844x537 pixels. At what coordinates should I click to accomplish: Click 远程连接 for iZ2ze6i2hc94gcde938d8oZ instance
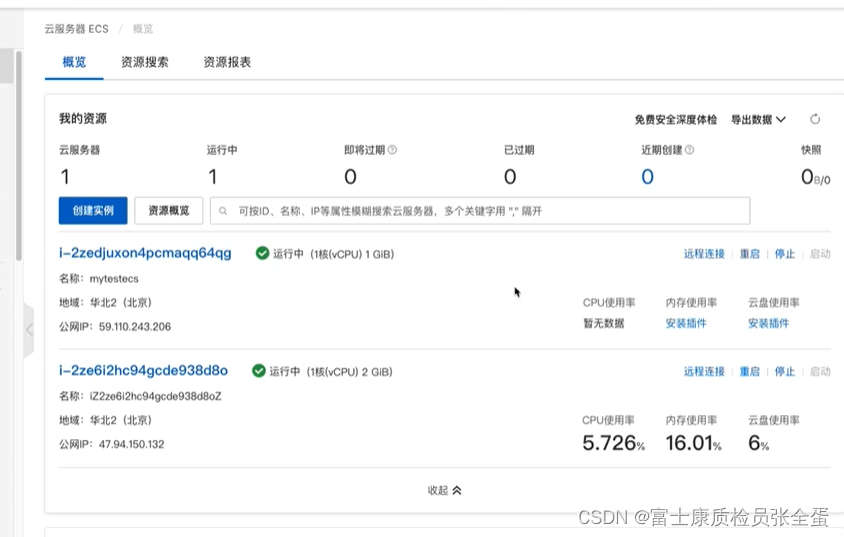(704, 371)
